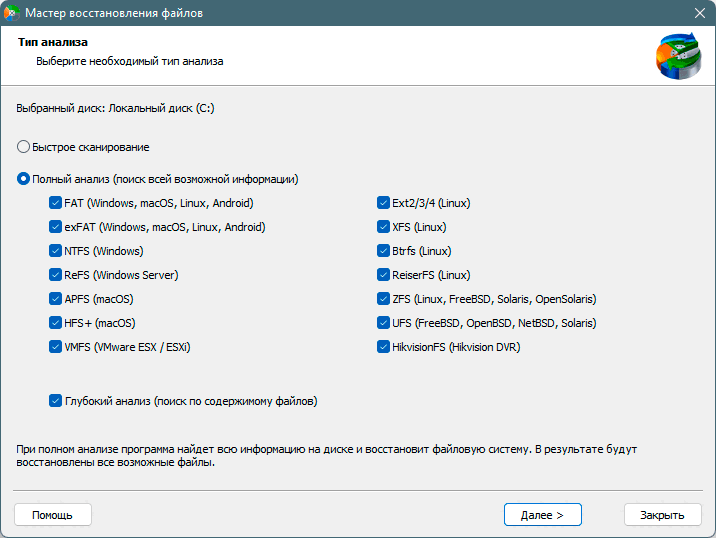Toggle the APFS (macOS) checkbox
The height and width of the screenshot is (538, 716).
[55, 299]
